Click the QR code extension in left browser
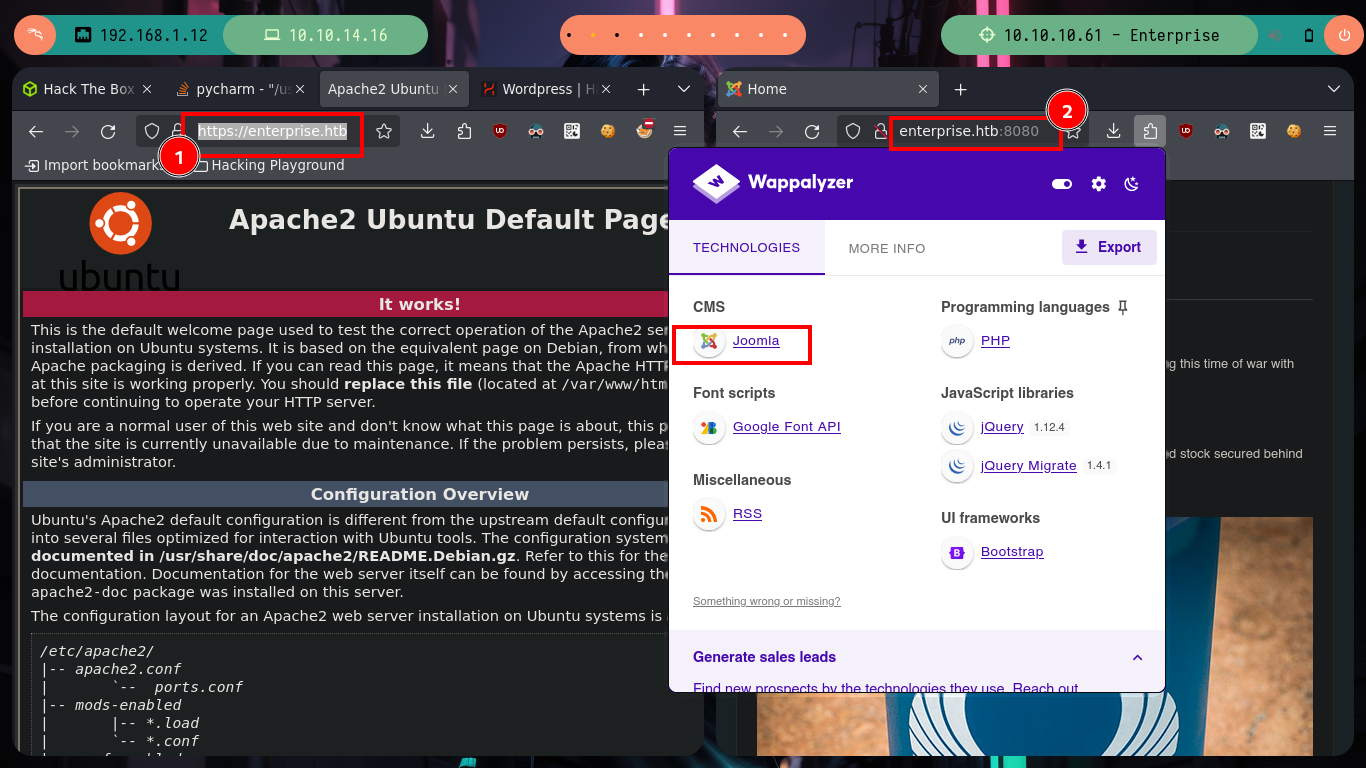The image size is (1366, 768). pyautogui.click(x=572, y=131)
